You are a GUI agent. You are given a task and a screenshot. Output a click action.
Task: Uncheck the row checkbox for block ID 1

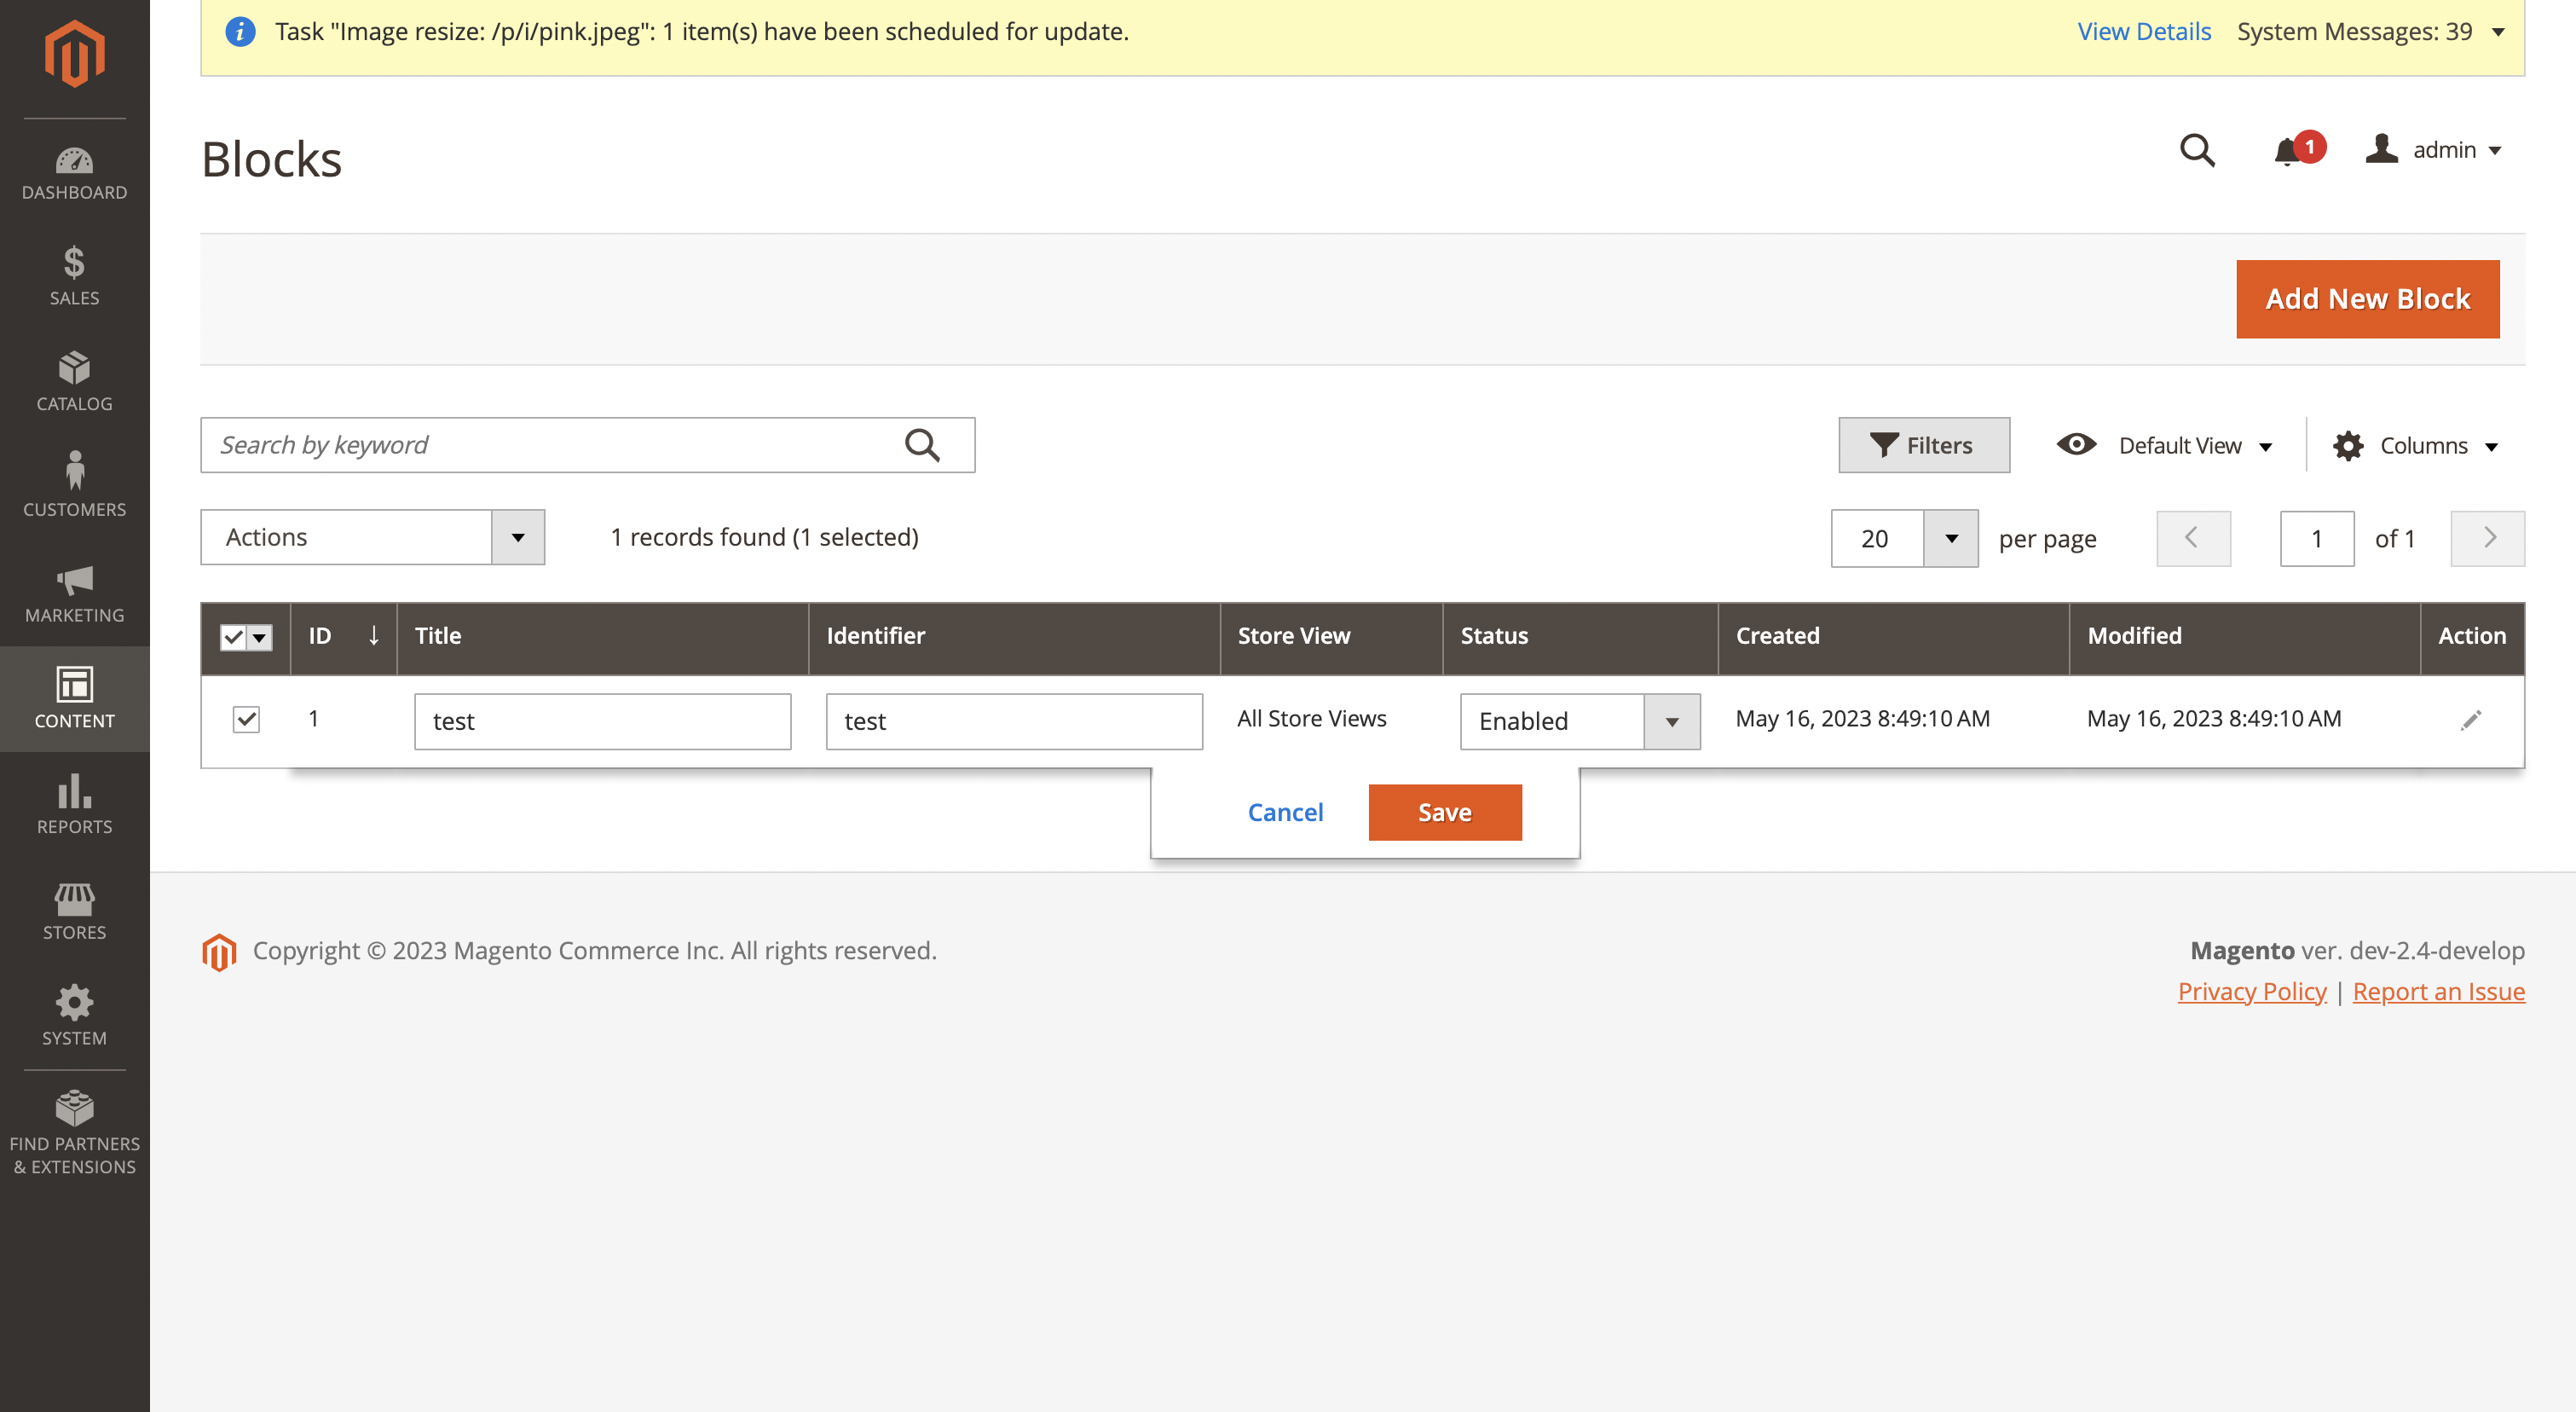tap(246, 719)
